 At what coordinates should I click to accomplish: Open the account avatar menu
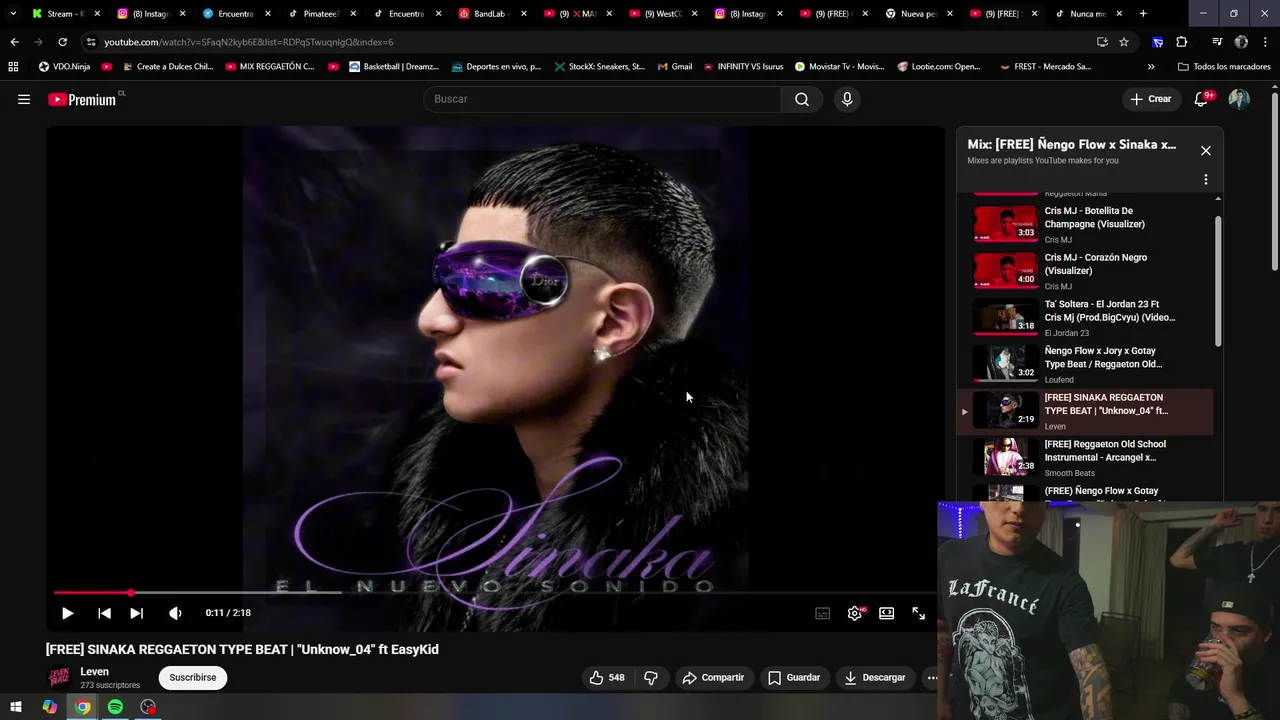[x=1239, y=99]
